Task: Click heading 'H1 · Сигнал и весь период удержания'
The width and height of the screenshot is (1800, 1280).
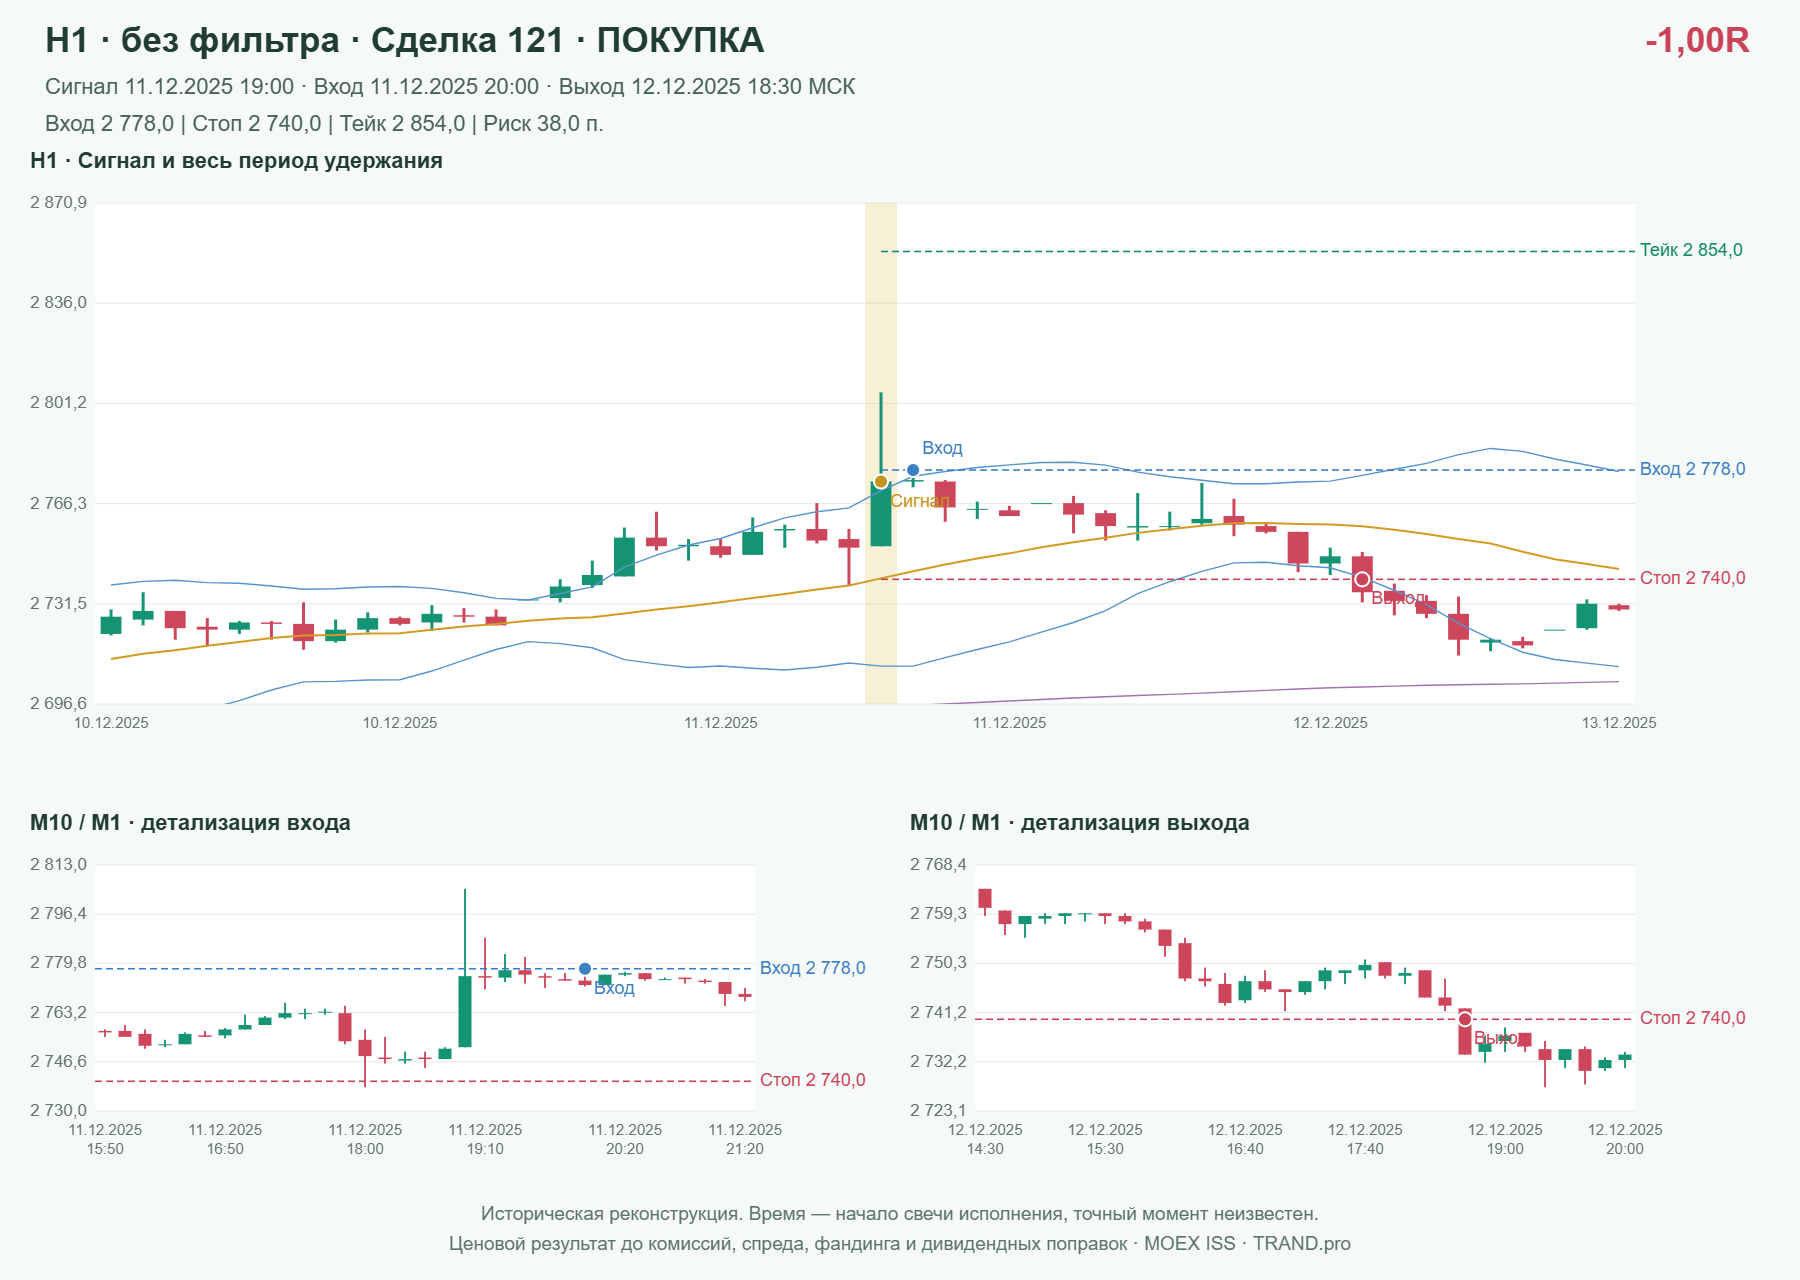Action: click(x=236, y=161)
